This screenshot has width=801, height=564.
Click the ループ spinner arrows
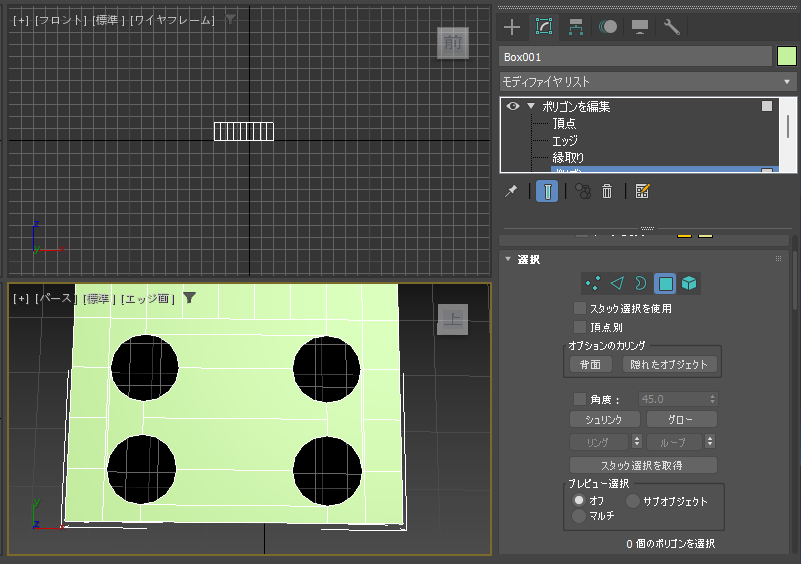[x=710, y=441]
